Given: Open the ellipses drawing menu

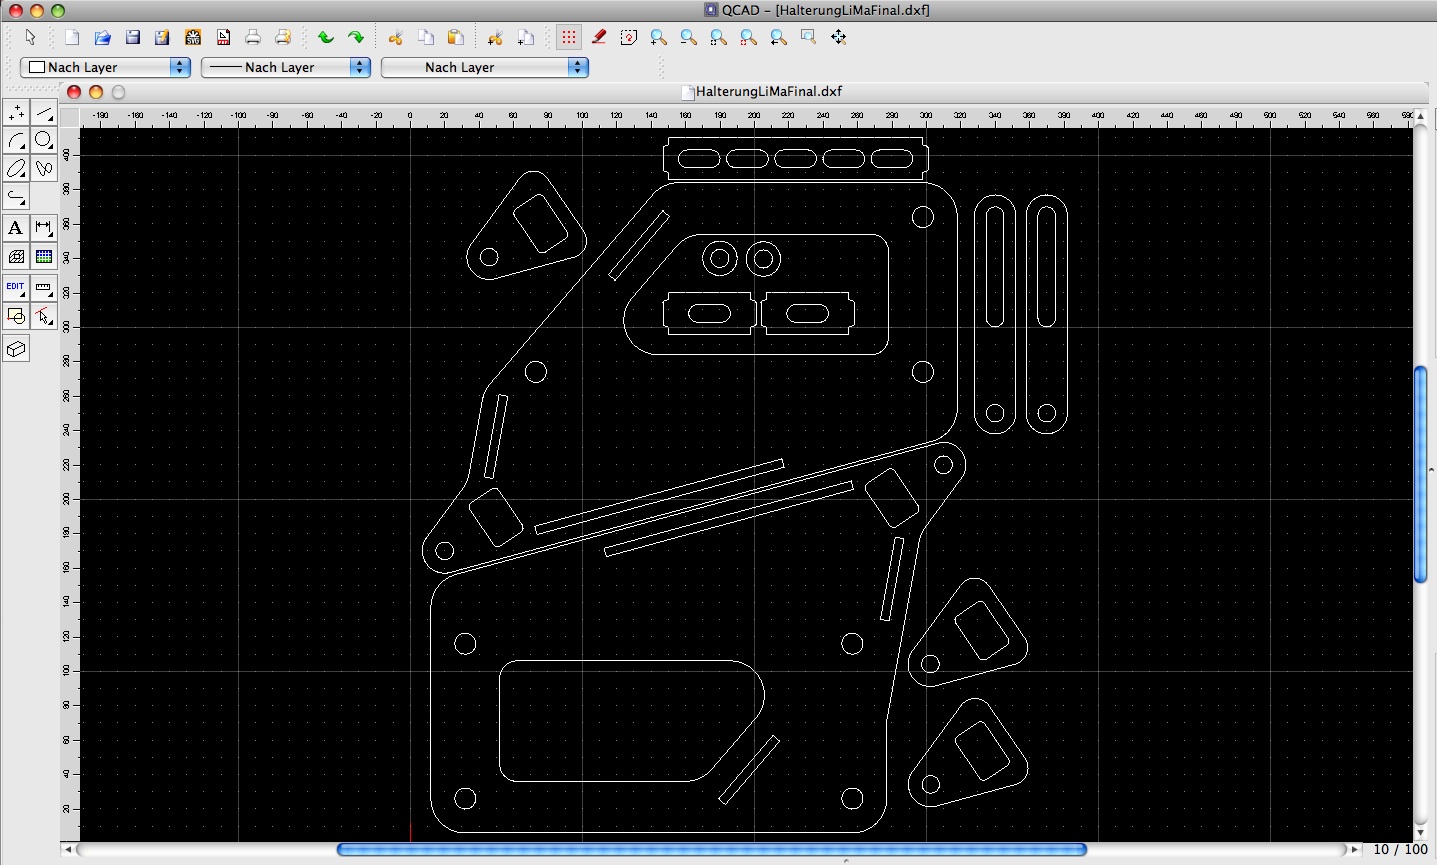Looking at the screenshot, I should (16, 168).
